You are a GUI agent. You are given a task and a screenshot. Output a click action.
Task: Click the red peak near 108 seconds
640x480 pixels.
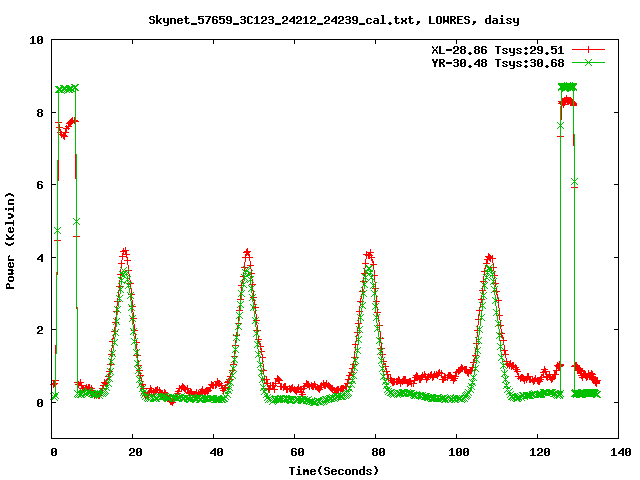click(490, 258)
